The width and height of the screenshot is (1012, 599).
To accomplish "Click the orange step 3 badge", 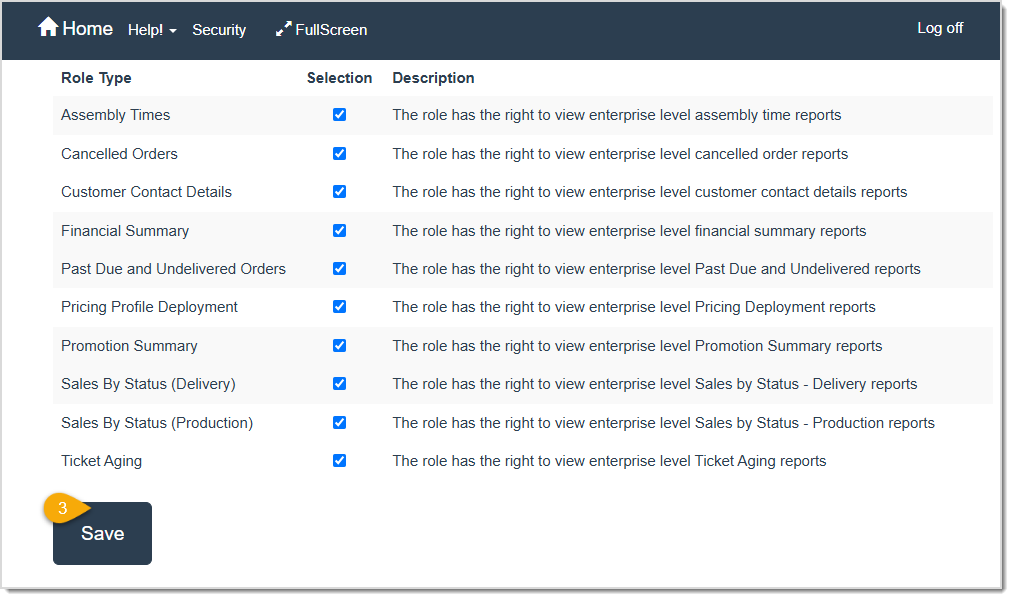I will pyautogui.click(x=63, y=509).
